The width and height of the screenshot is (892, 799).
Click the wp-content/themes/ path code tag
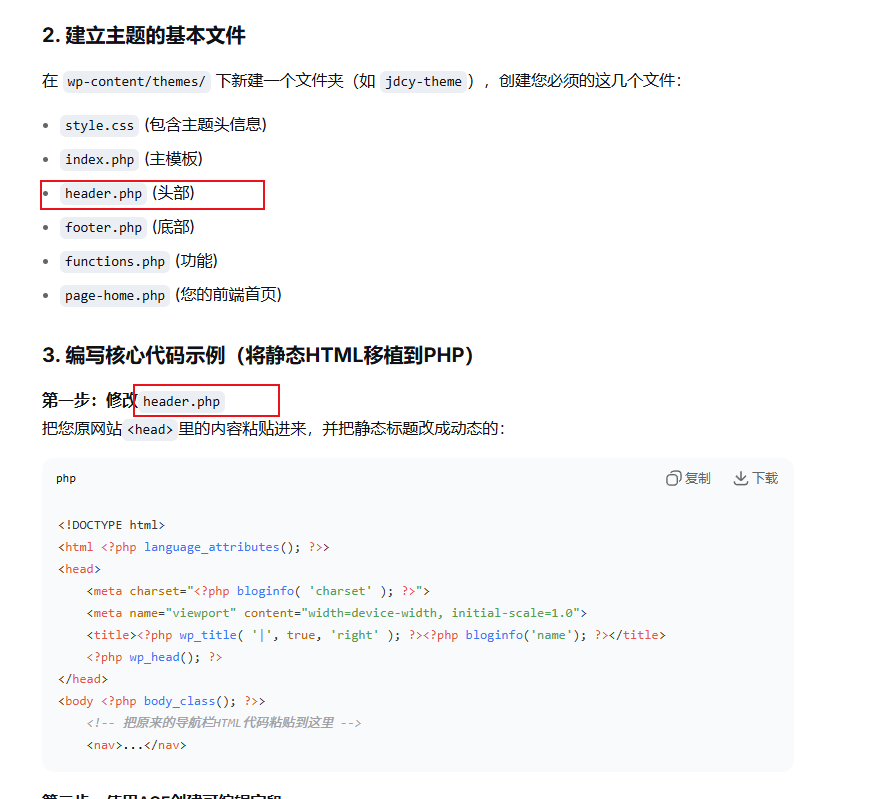click(137, 81)
